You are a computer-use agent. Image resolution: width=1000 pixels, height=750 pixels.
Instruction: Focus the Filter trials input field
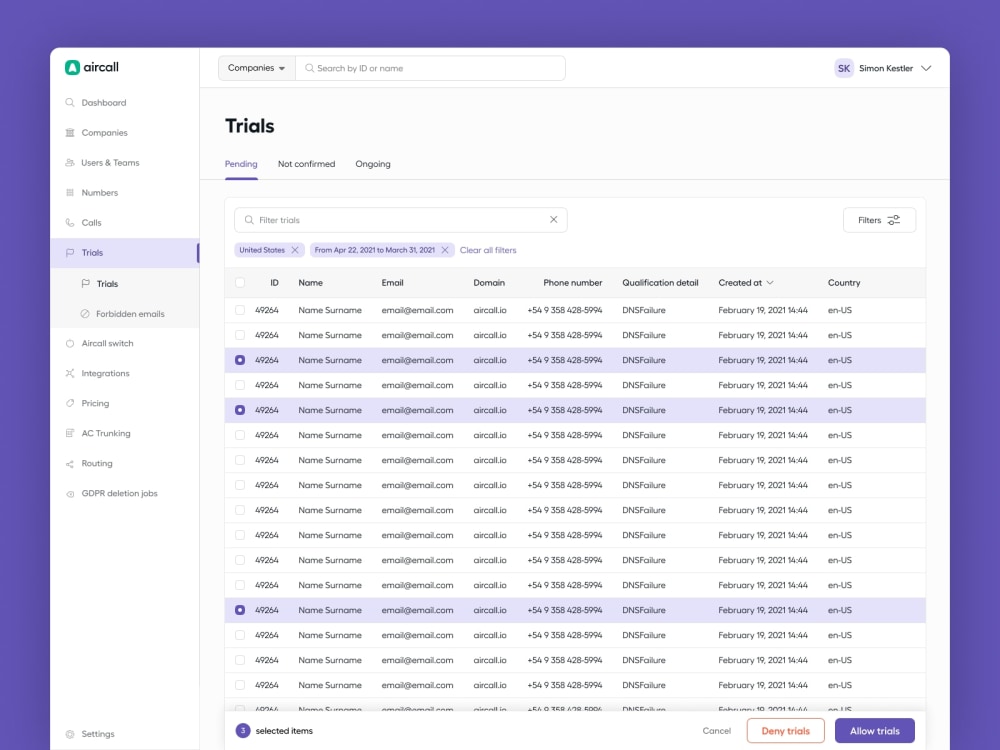(401, 220)
